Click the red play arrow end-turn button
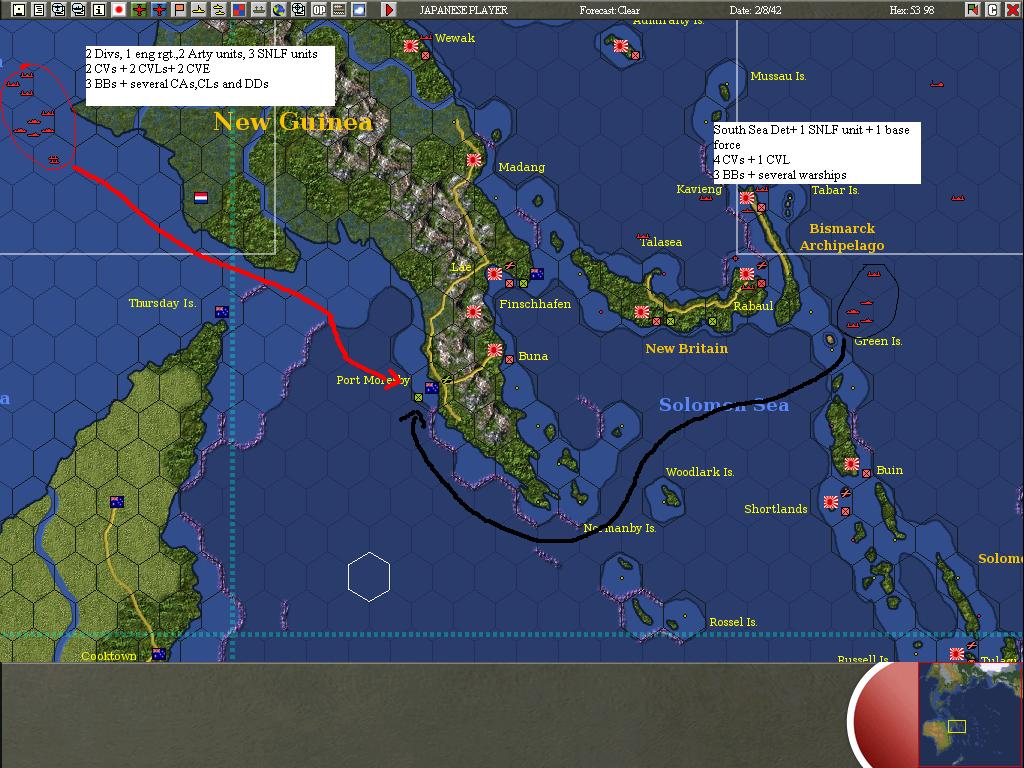Screen dimensions: 1024x768 tap(389, 10)
